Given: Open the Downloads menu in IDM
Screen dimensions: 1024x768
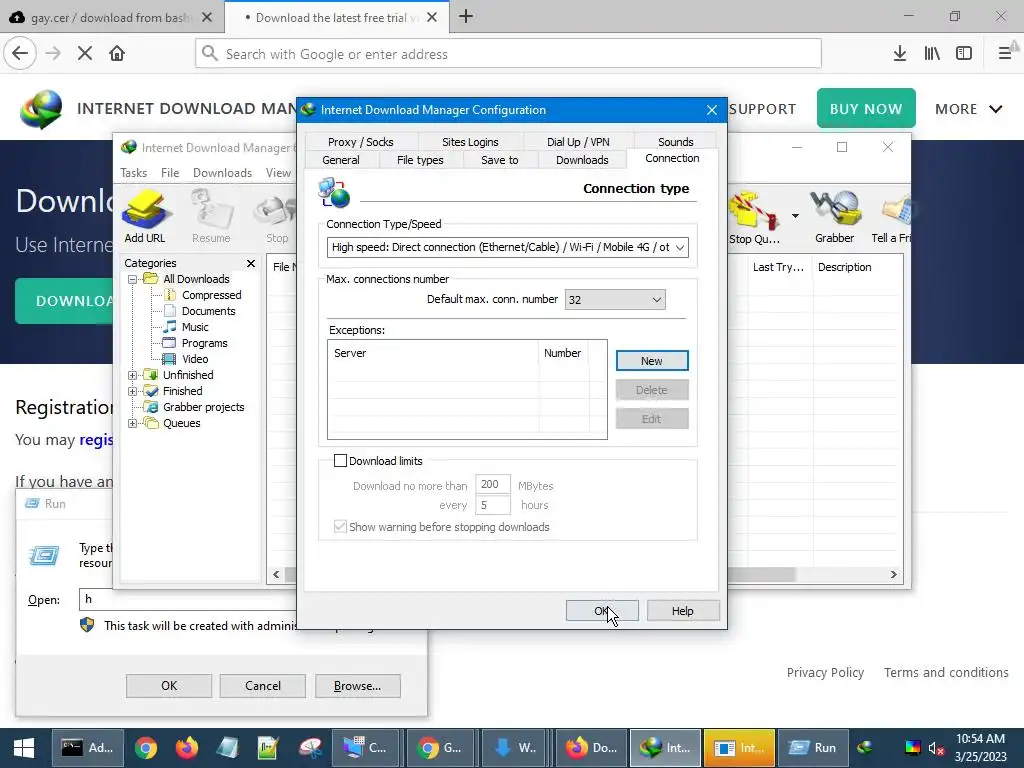Looking at the screenshot, I should point(222,173).
